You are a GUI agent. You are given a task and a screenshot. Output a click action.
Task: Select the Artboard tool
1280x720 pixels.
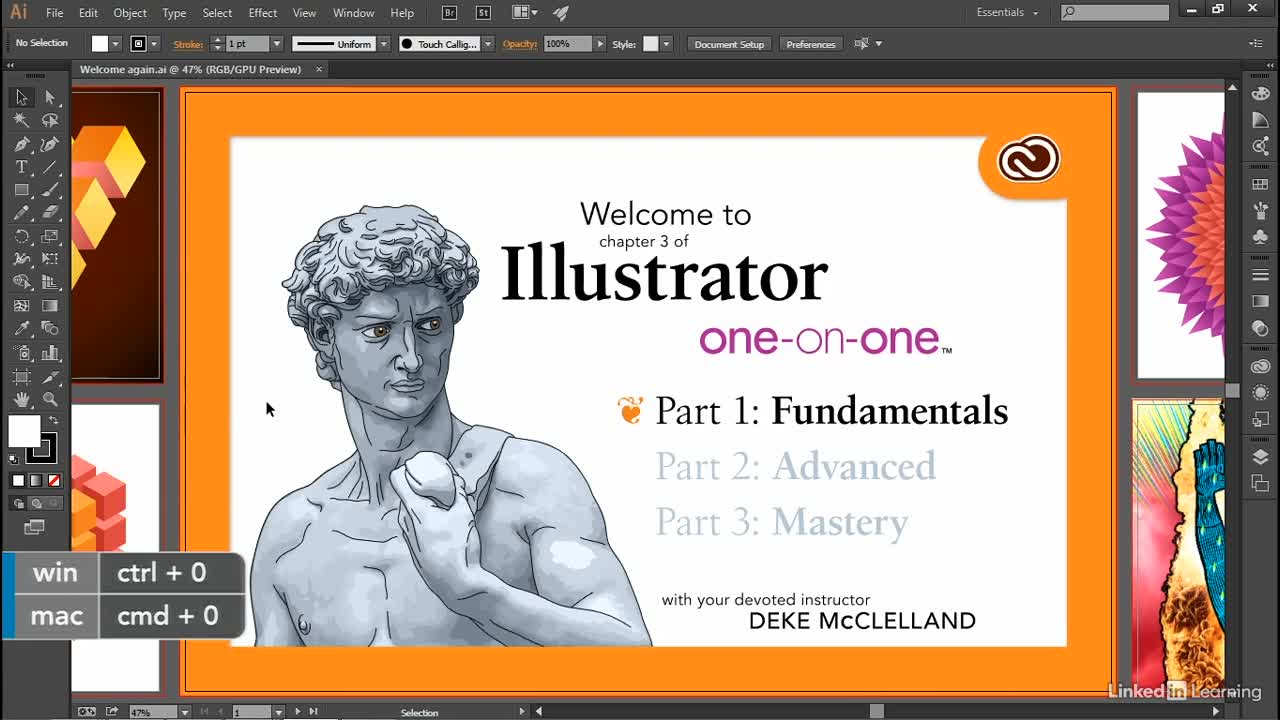click(x=21, y=377)
